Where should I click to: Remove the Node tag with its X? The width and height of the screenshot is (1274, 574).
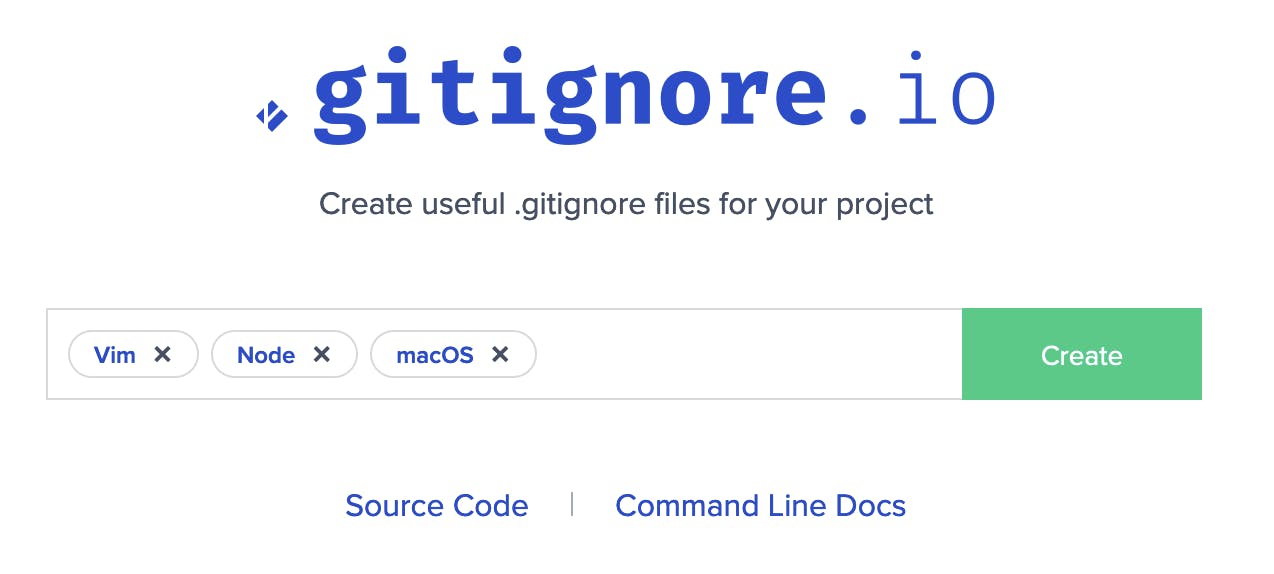[x=321, y=354]
